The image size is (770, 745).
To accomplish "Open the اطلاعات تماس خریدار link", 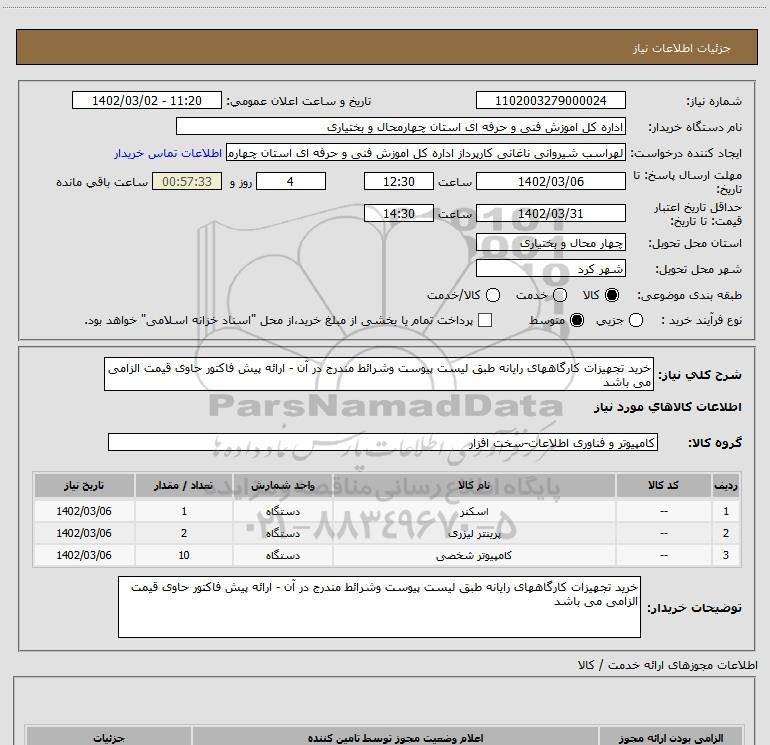I will [x=168, y=153].
